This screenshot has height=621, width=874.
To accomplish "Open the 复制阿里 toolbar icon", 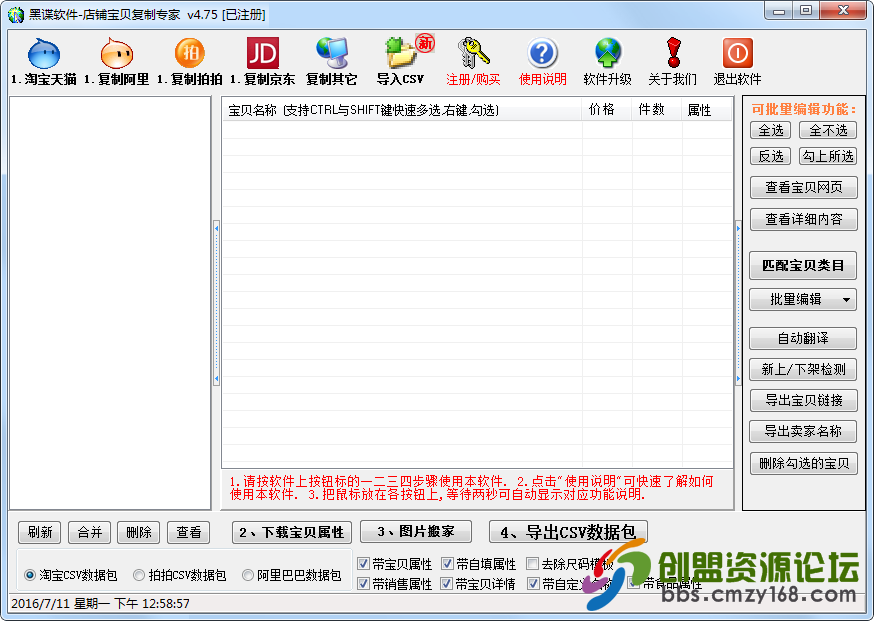I will click(116, 54).
